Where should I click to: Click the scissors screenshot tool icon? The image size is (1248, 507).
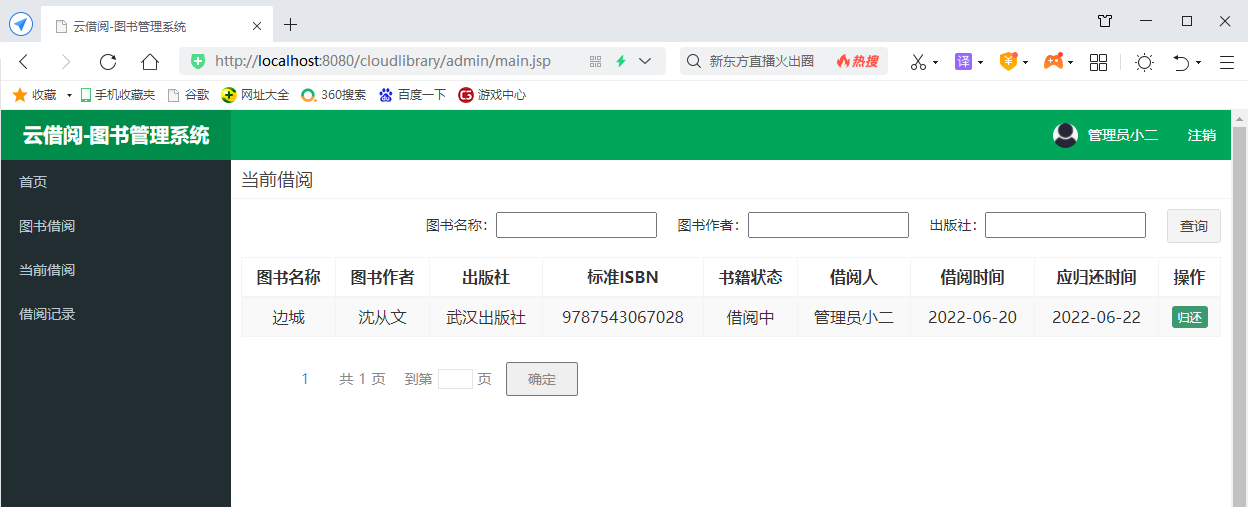[x=918, y=62]
